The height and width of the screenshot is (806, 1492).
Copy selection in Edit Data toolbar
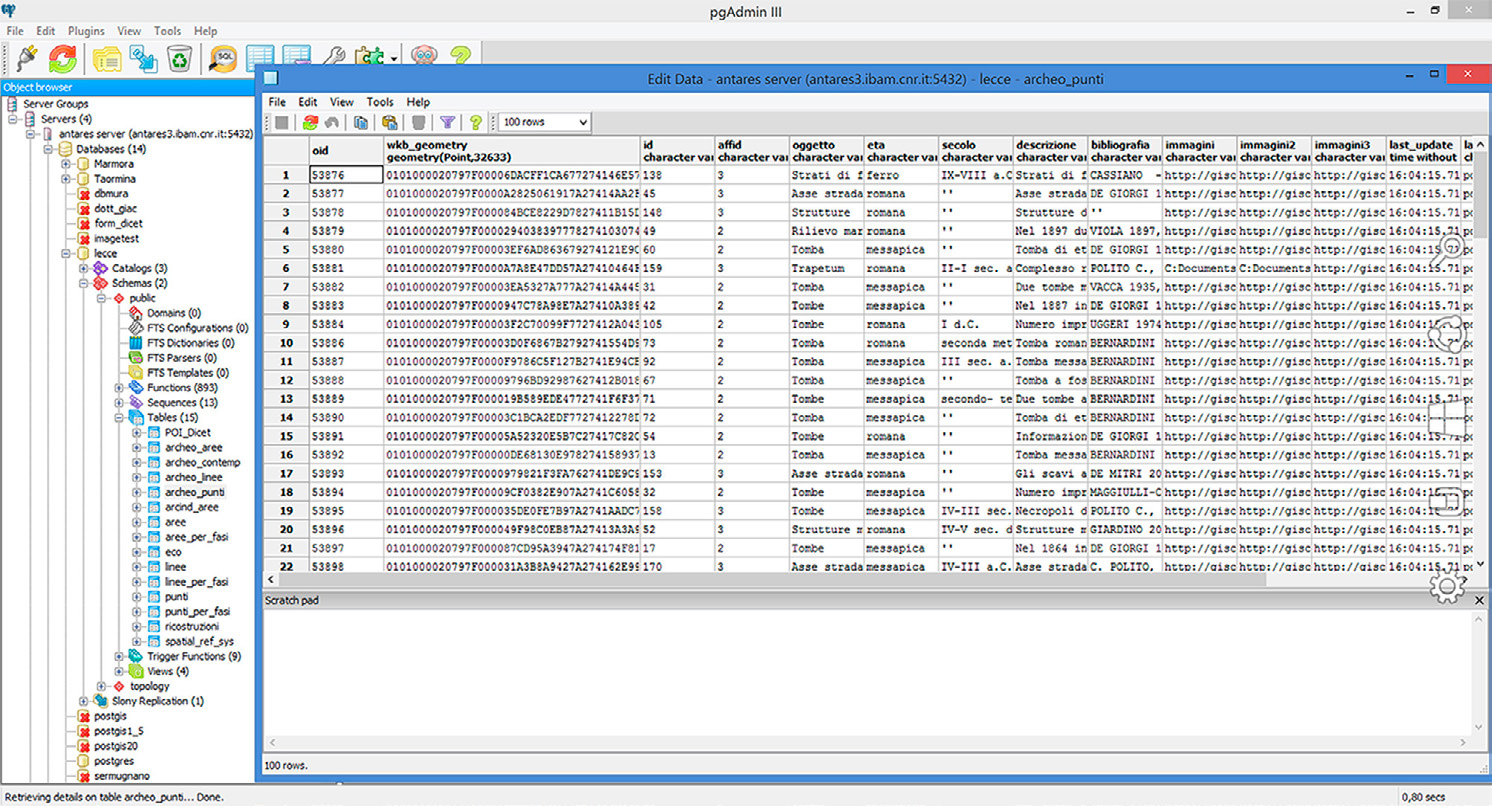click(360, 122)
